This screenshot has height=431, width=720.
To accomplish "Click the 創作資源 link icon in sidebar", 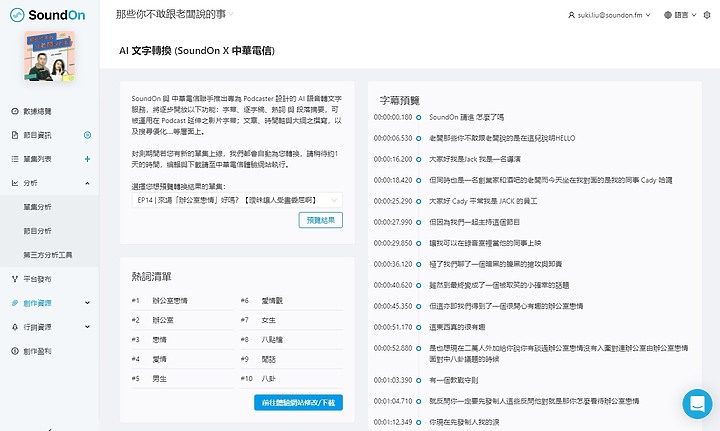I will (15, 303).
